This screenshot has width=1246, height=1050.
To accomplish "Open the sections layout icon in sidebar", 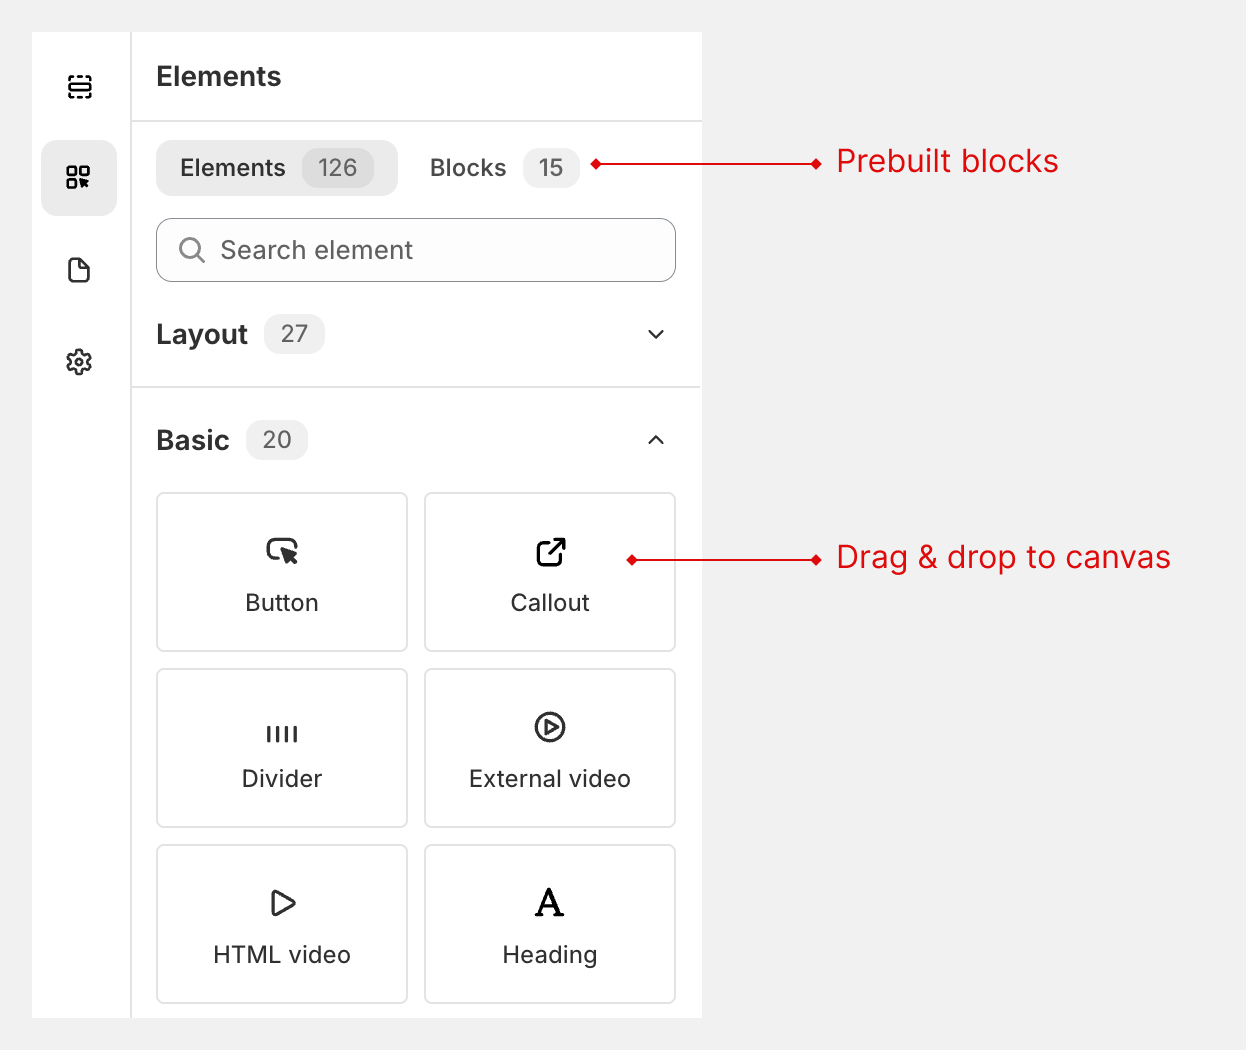I will coord(79,87).
